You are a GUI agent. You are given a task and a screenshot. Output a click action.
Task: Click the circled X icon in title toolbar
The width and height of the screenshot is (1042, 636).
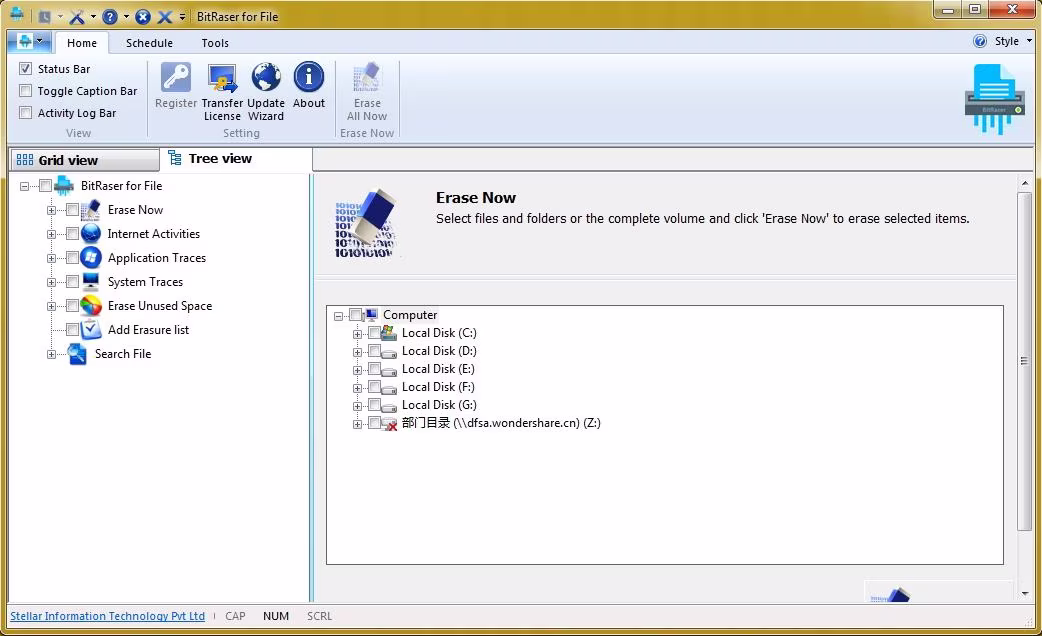tap(143, 17)
